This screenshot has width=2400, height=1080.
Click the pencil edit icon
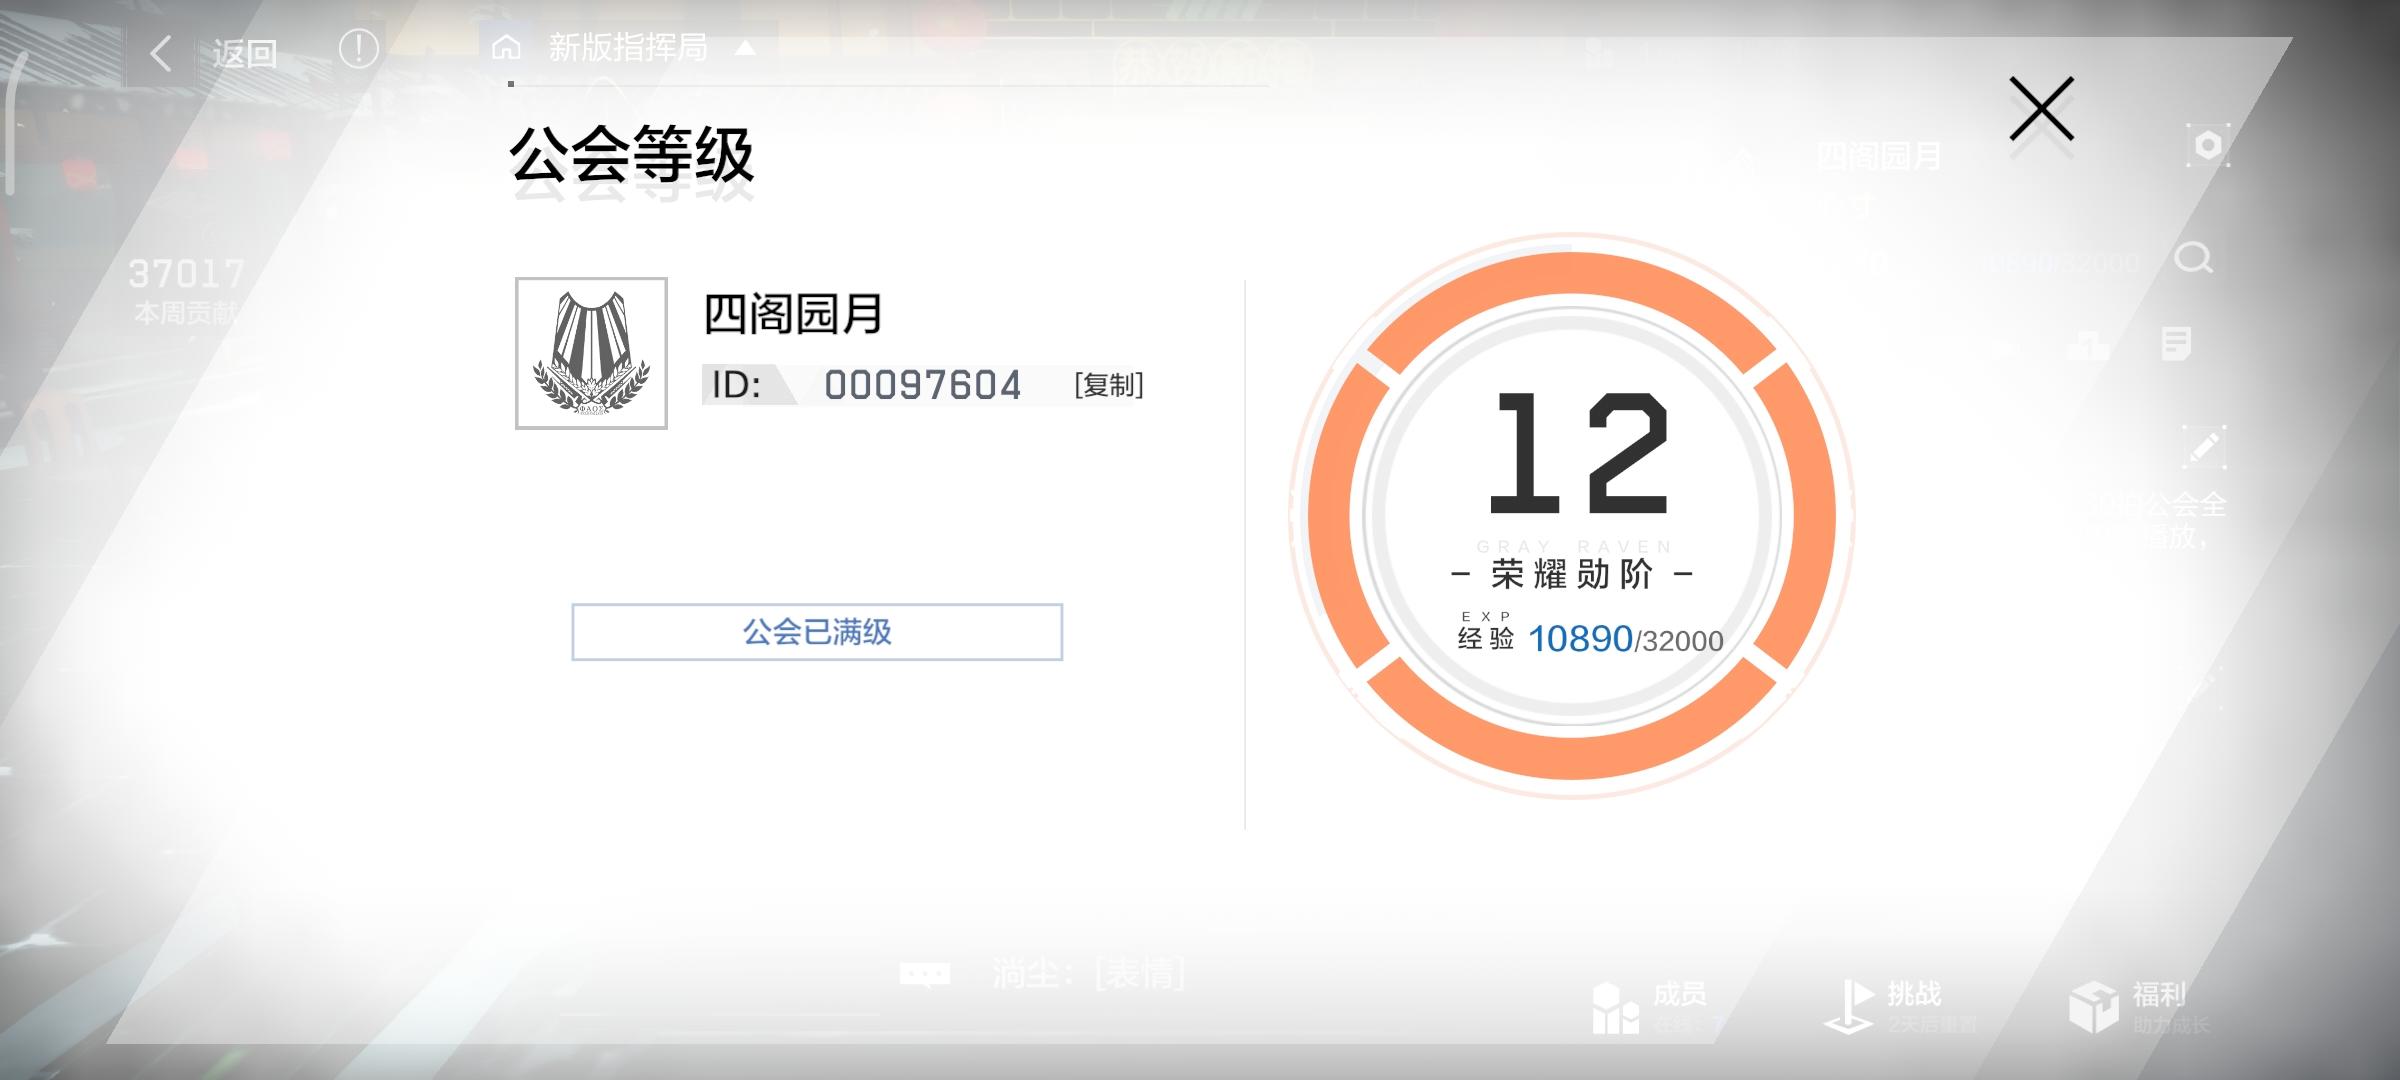pos(2203,447)
